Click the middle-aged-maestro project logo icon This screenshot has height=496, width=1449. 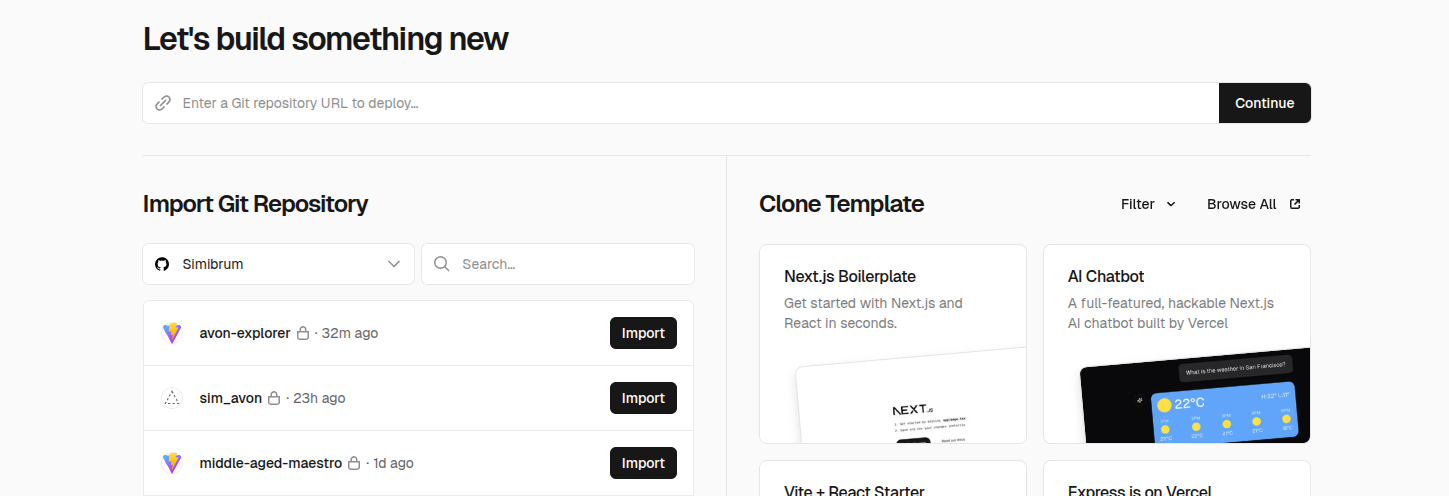point(172,463)
